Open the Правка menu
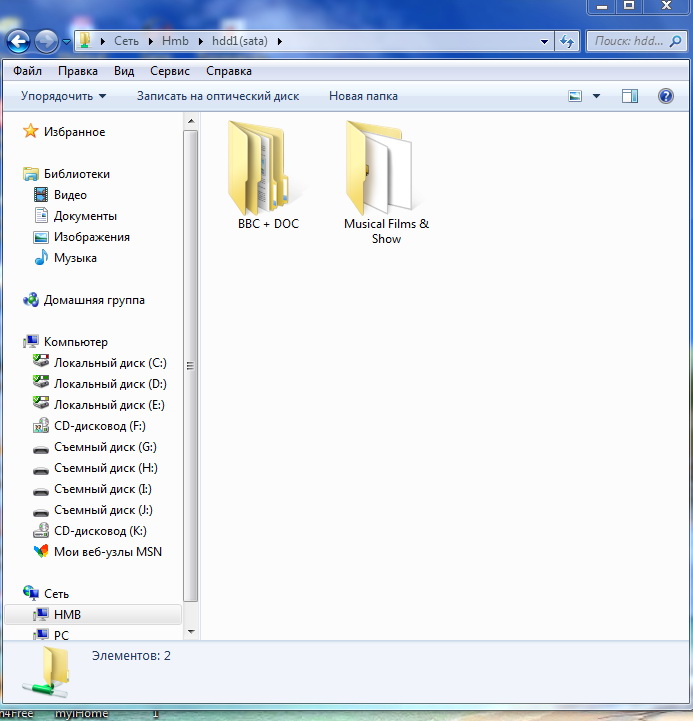This screenshot has width=693, height=721. coord(78,71)
